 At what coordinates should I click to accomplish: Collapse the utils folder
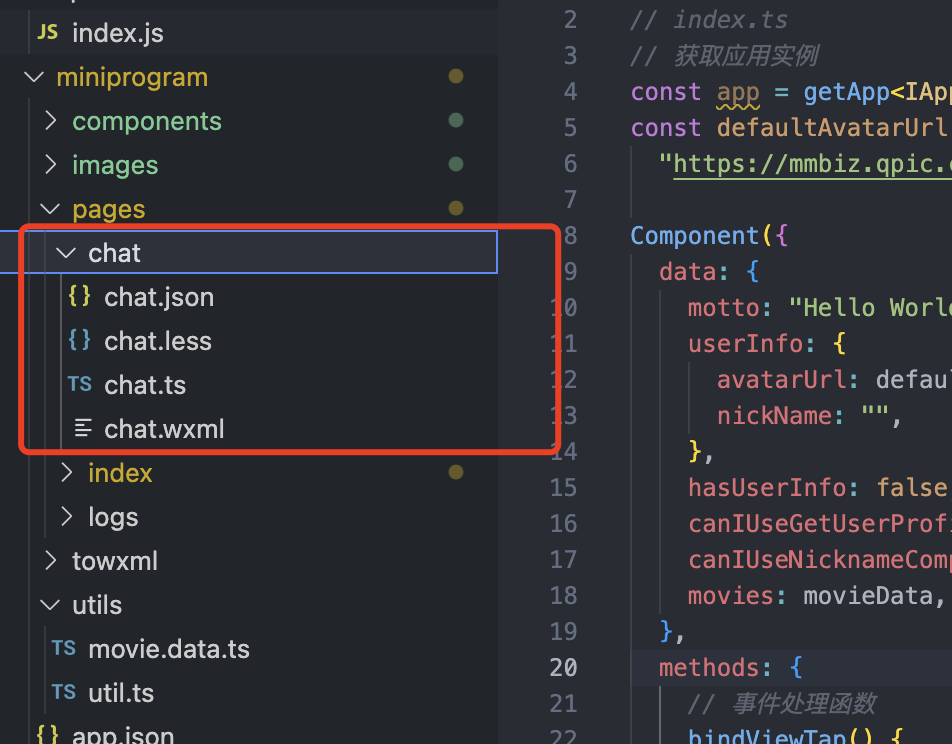[51, 605]
